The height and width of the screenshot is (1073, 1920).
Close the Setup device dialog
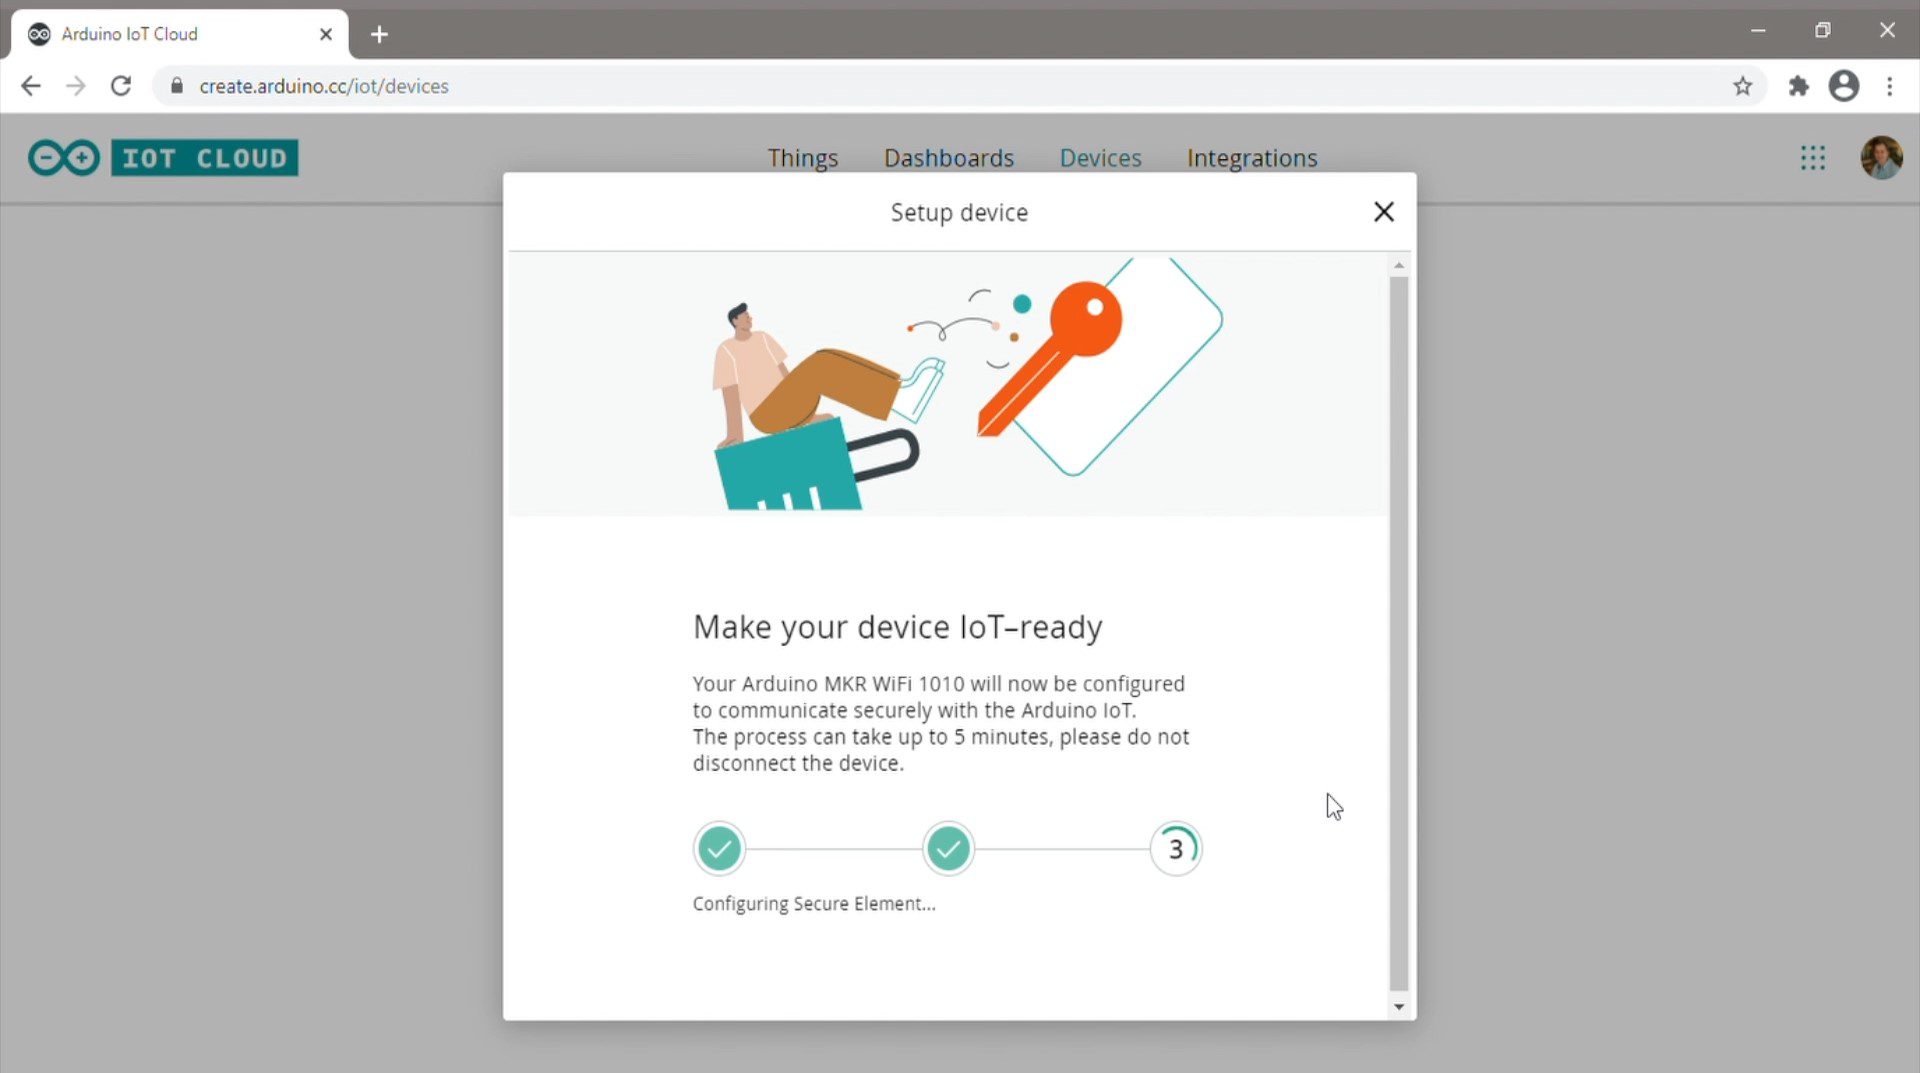(1383, 212)
